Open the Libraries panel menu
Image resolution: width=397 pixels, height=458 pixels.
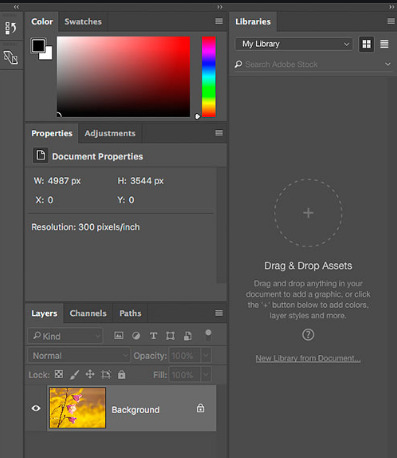(391, 21)
